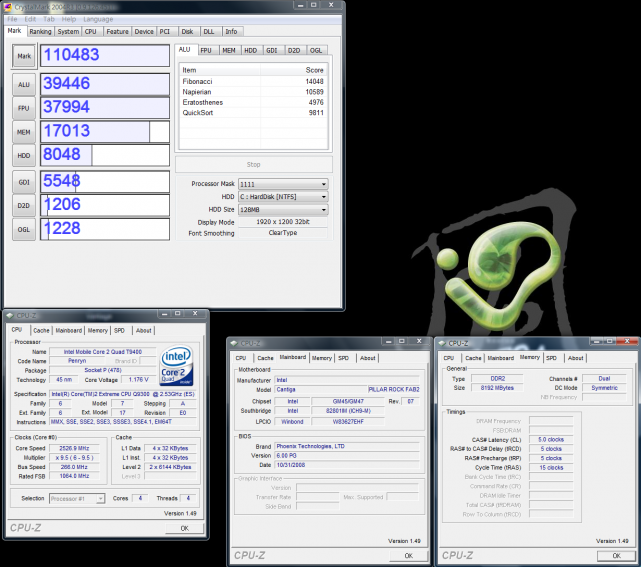This screenshot has height=567, width=641.
Task: Switch to the Feature tab
Action: (117, 31)
